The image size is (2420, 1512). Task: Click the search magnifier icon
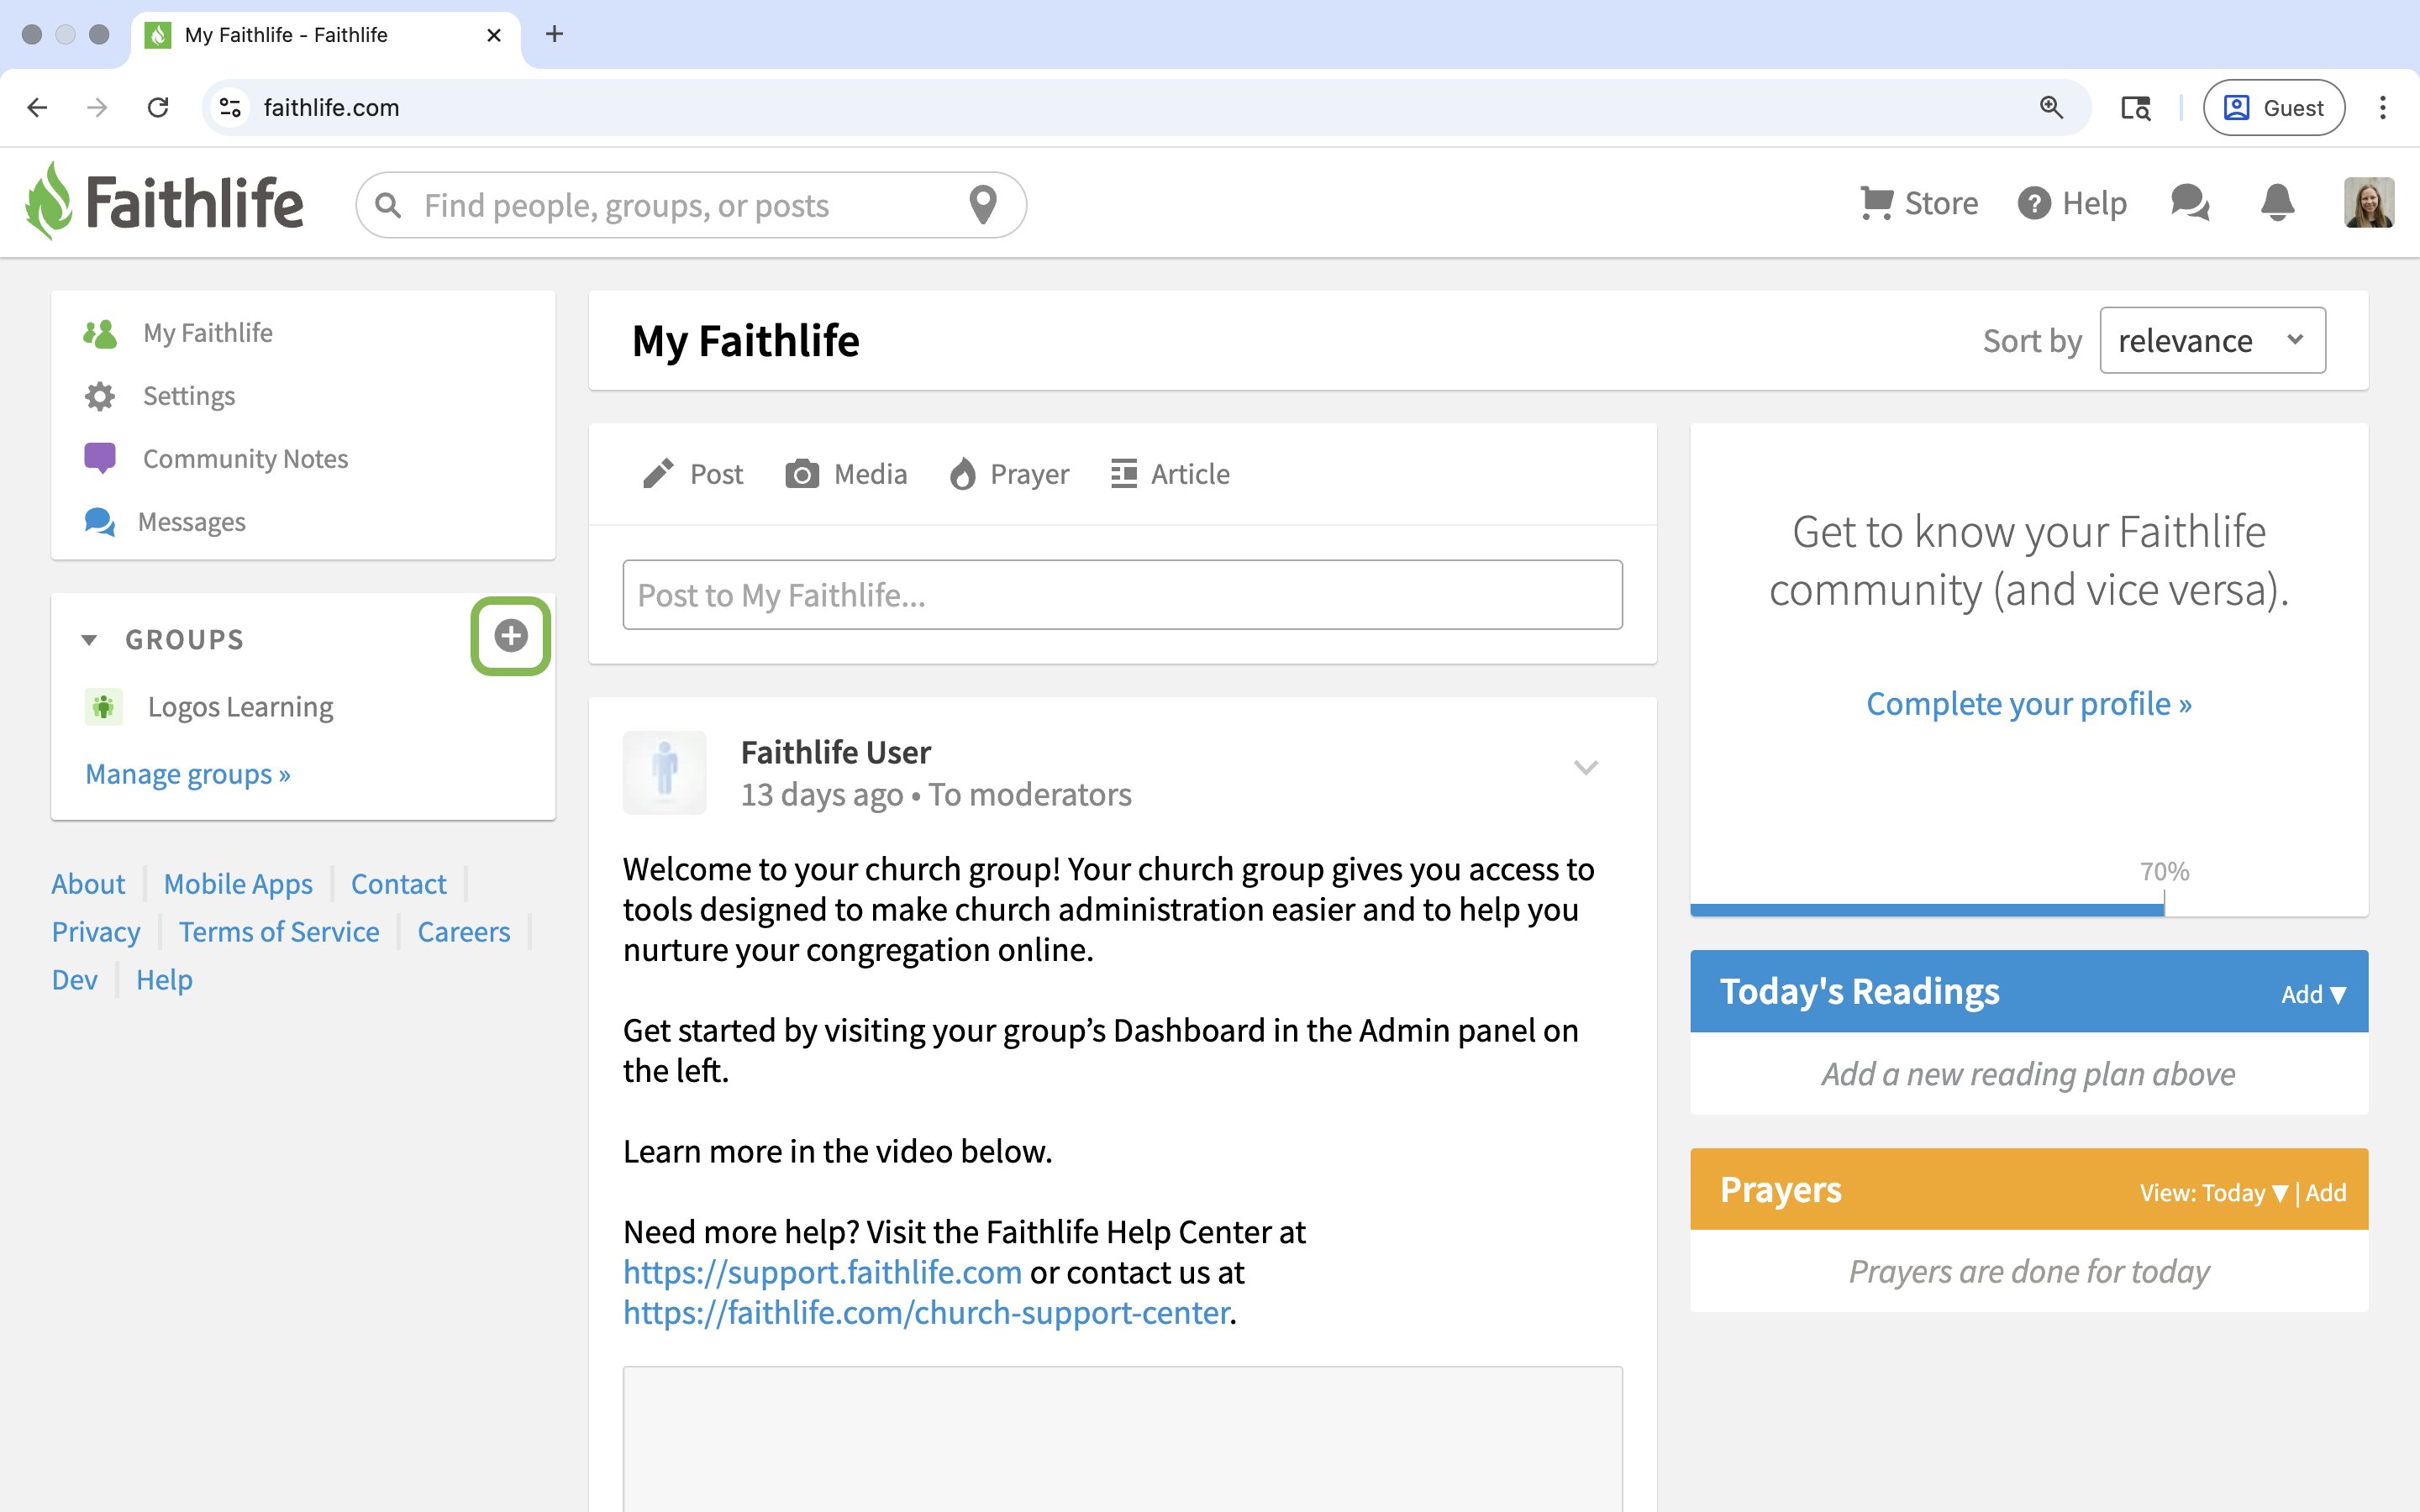(x=388, y=206)
